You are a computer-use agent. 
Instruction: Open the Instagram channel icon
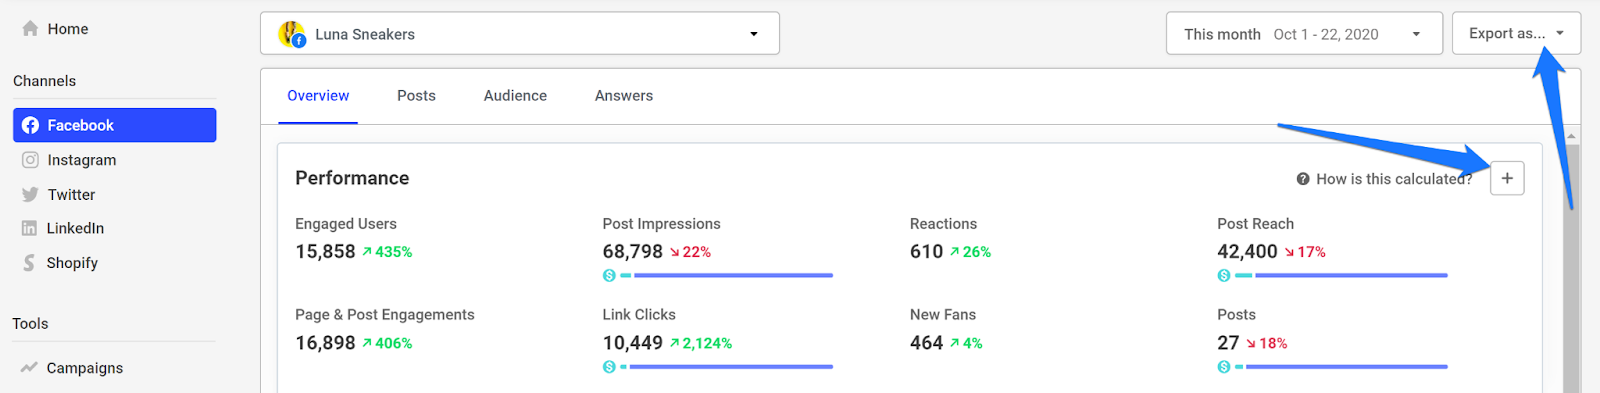pos(30,160)
